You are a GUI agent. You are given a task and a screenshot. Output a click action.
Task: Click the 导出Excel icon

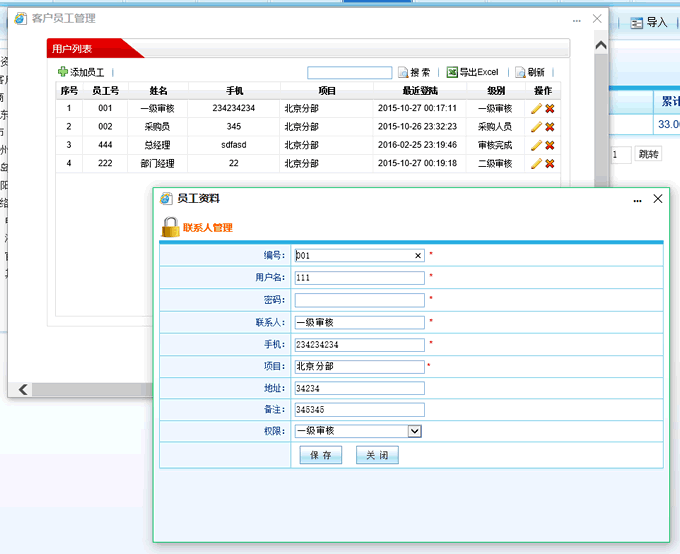coord(452,72)
